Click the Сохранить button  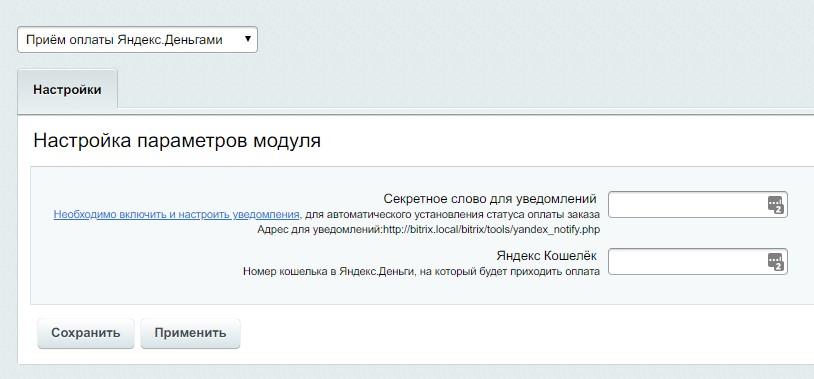(x=86, y=333)
